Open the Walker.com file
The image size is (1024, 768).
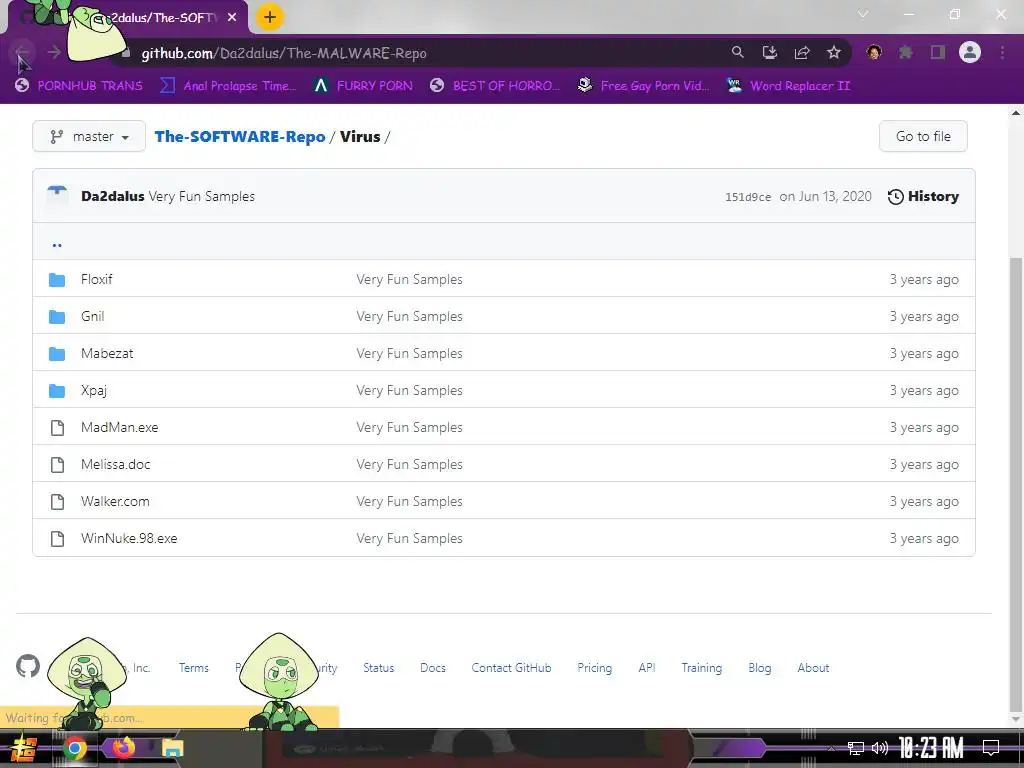click(115, 502)
